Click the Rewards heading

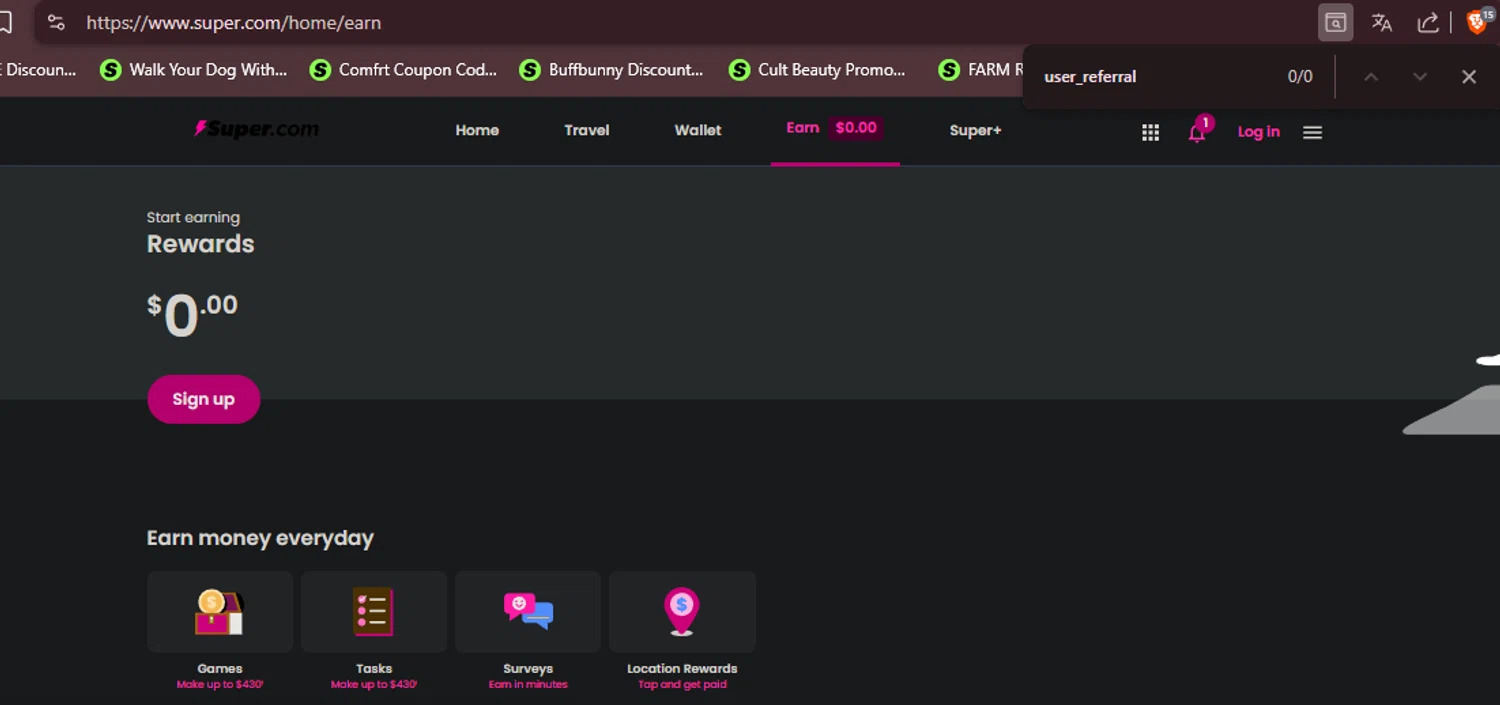(x=200, y=244)
